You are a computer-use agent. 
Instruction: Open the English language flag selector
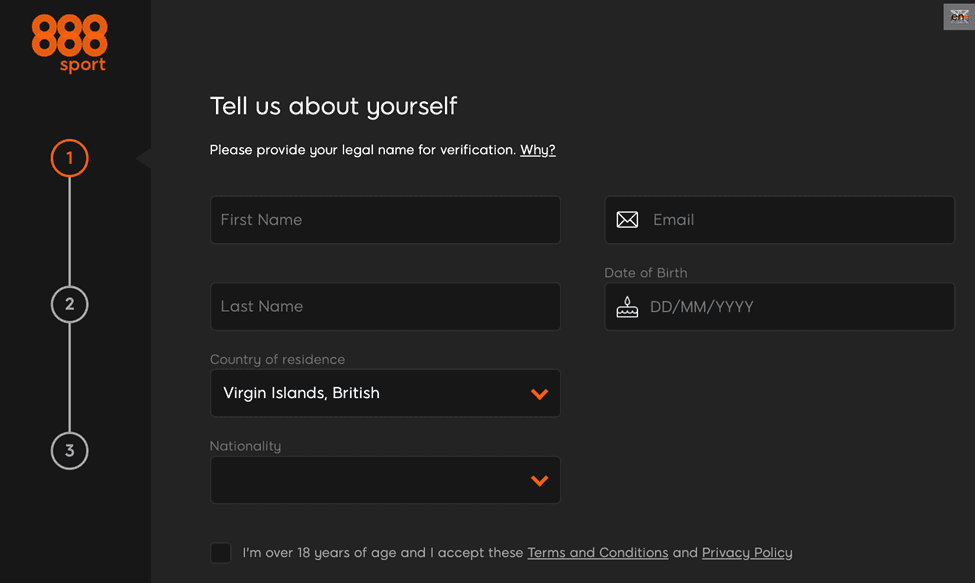tap(958, 17)
